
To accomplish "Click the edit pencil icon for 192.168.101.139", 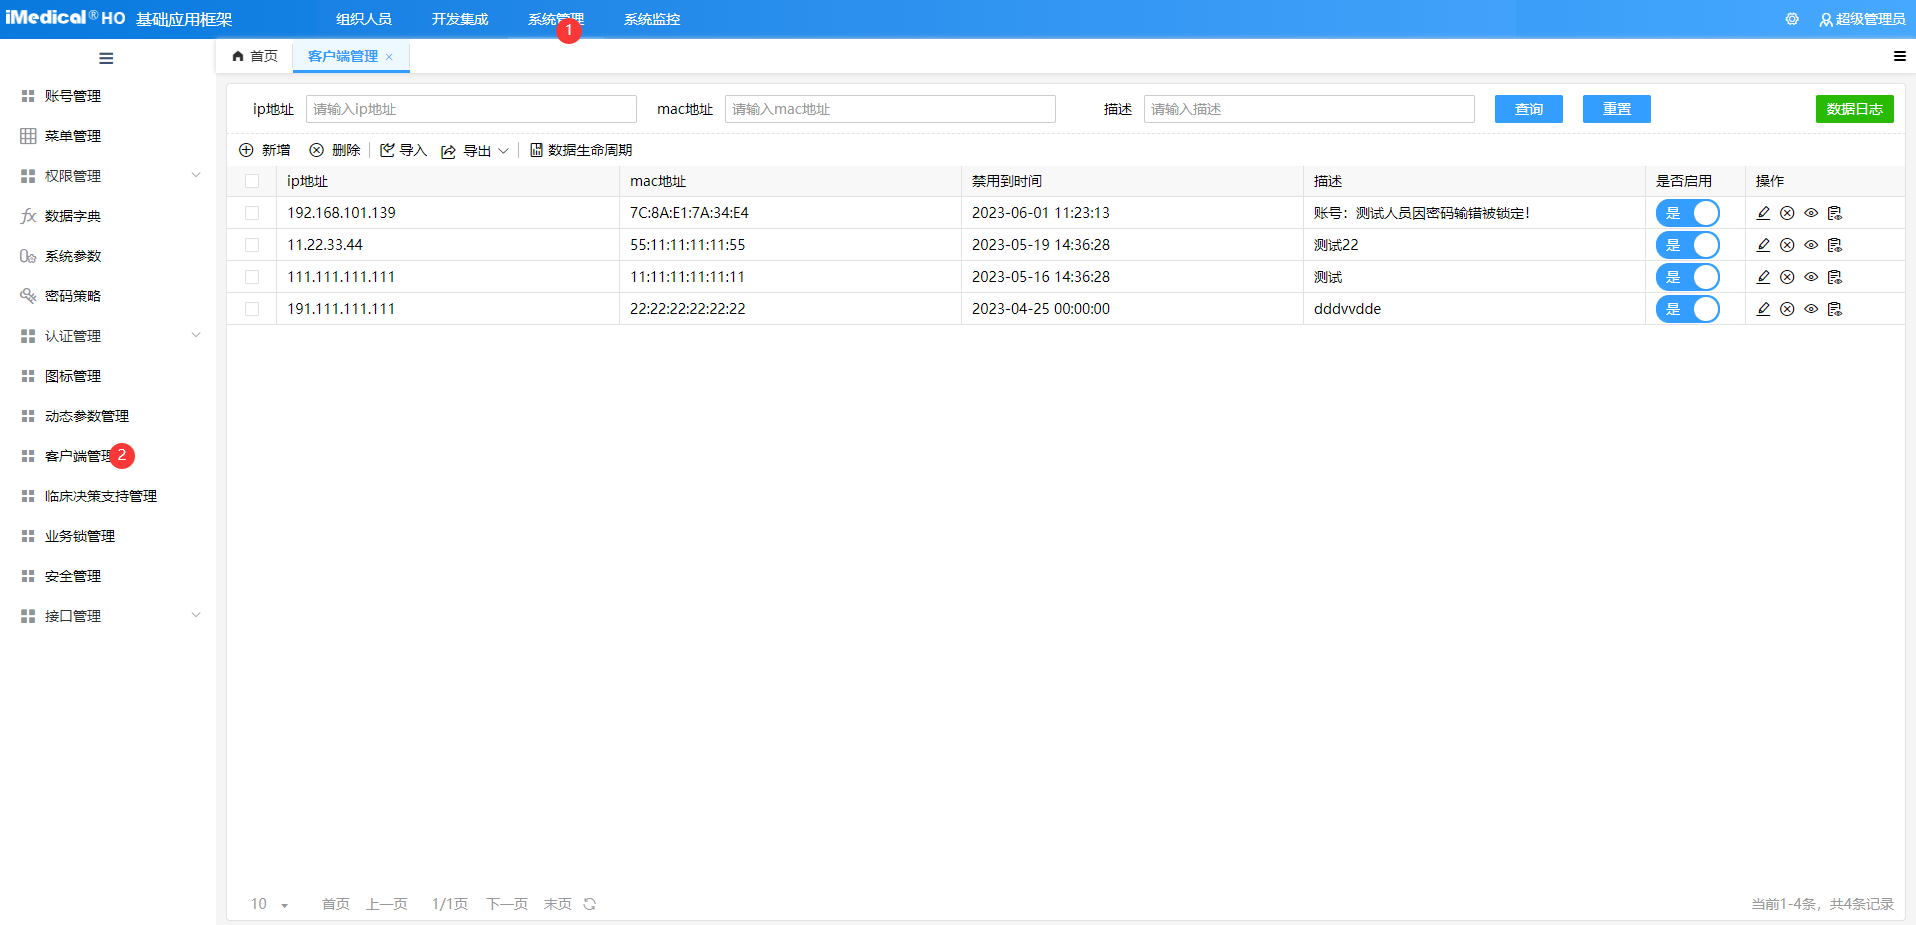I will 1763,213.
